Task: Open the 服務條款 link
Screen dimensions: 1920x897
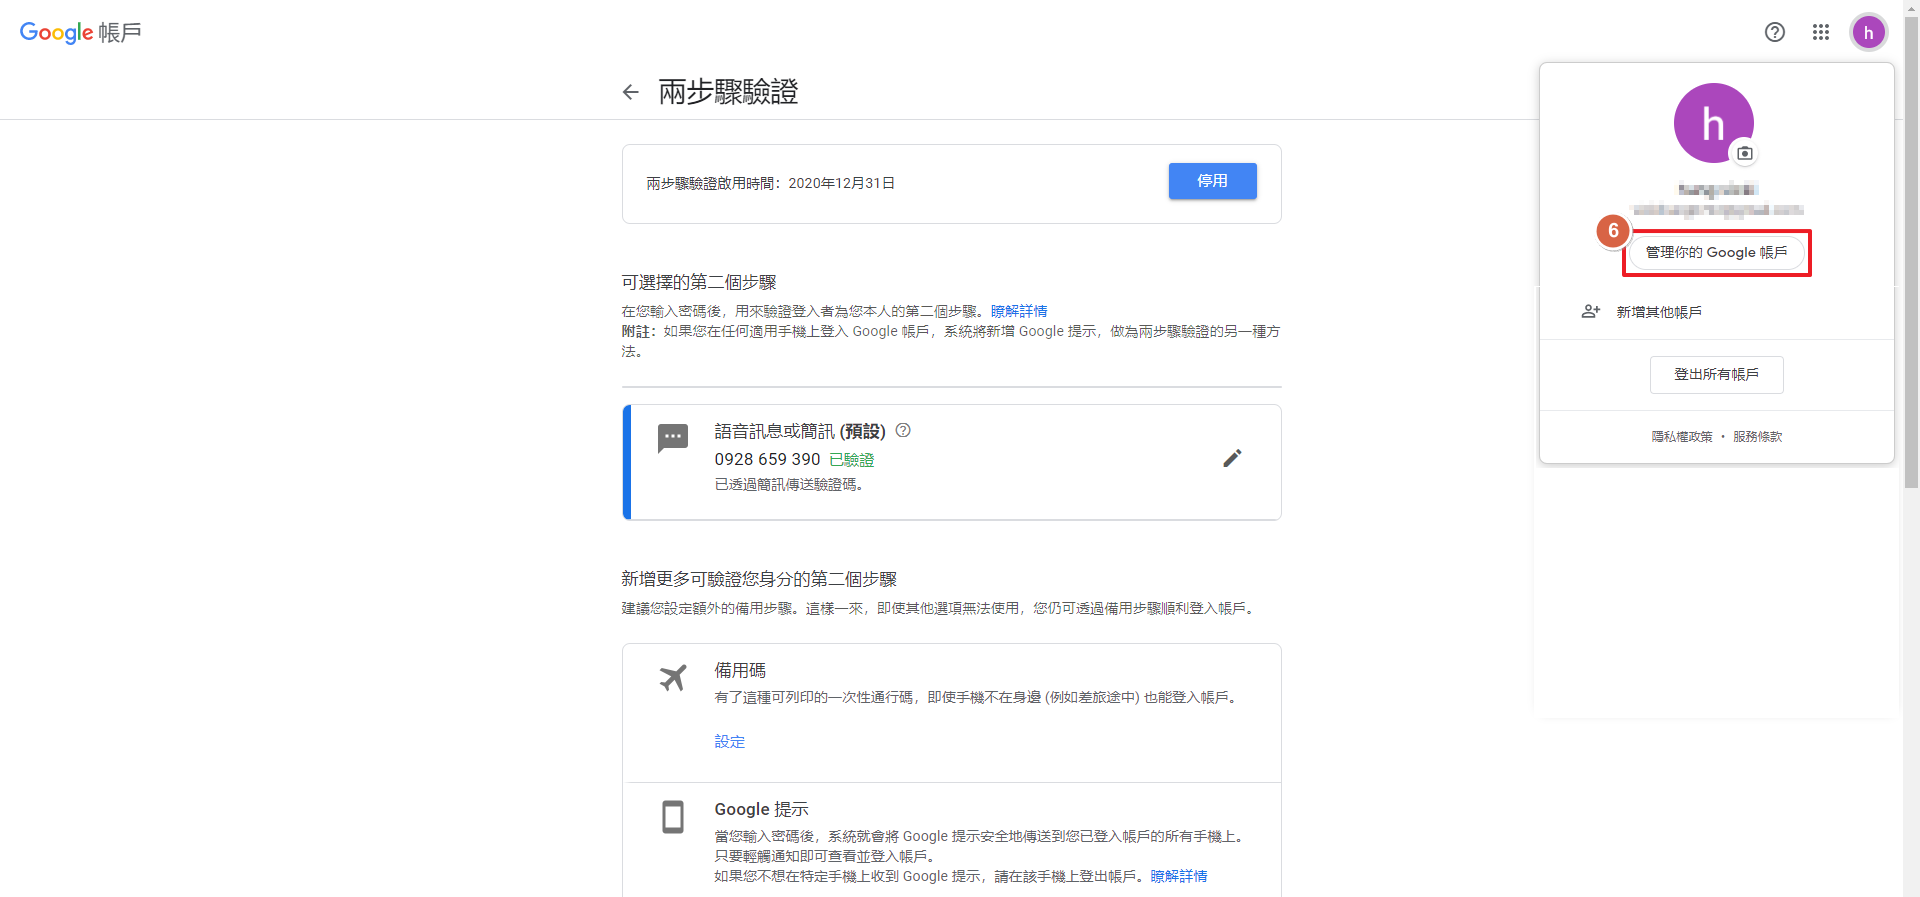Action: pyautogui.click(x=1757, y=437)
